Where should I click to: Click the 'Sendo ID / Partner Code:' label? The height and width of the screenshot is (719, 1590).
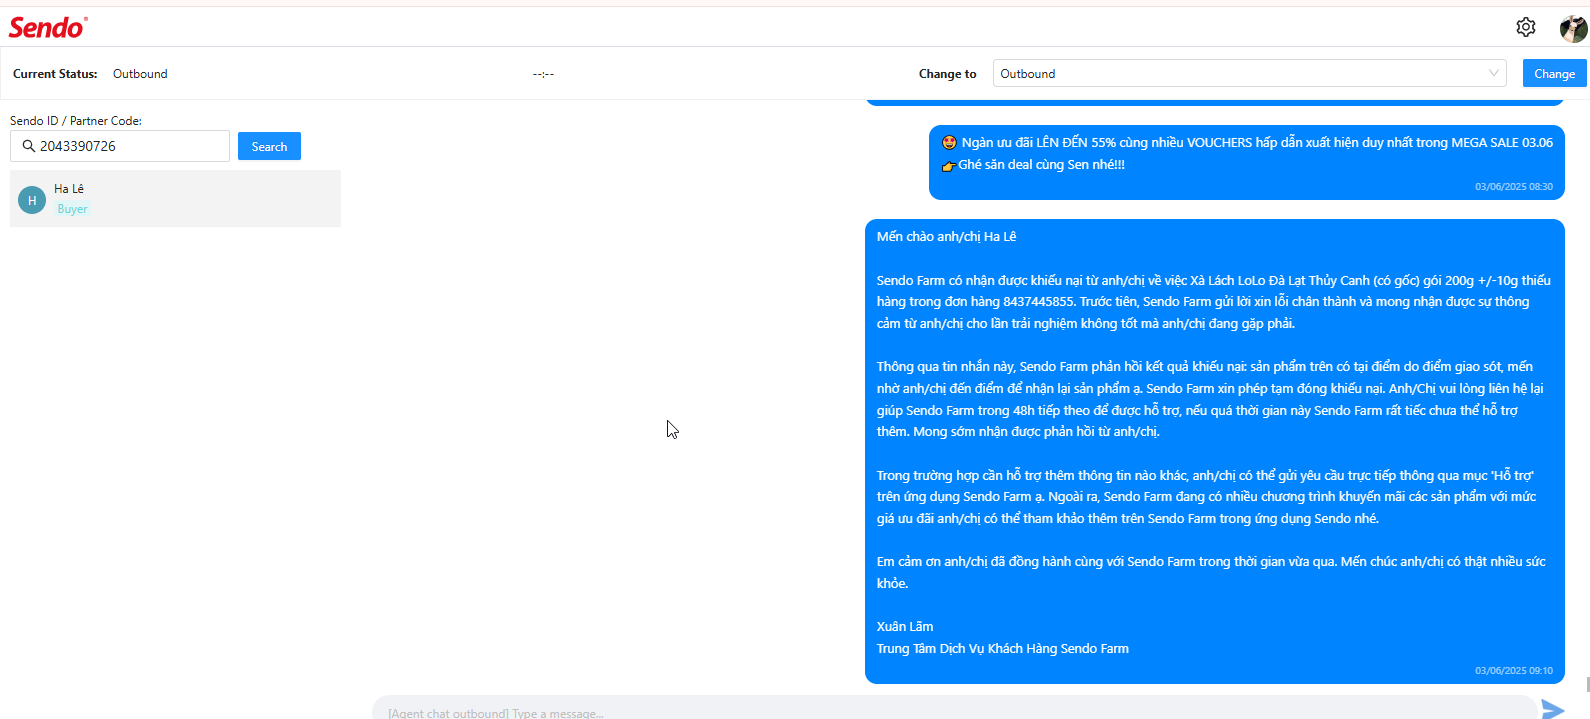pyautogui.click(x=76, y=121)
